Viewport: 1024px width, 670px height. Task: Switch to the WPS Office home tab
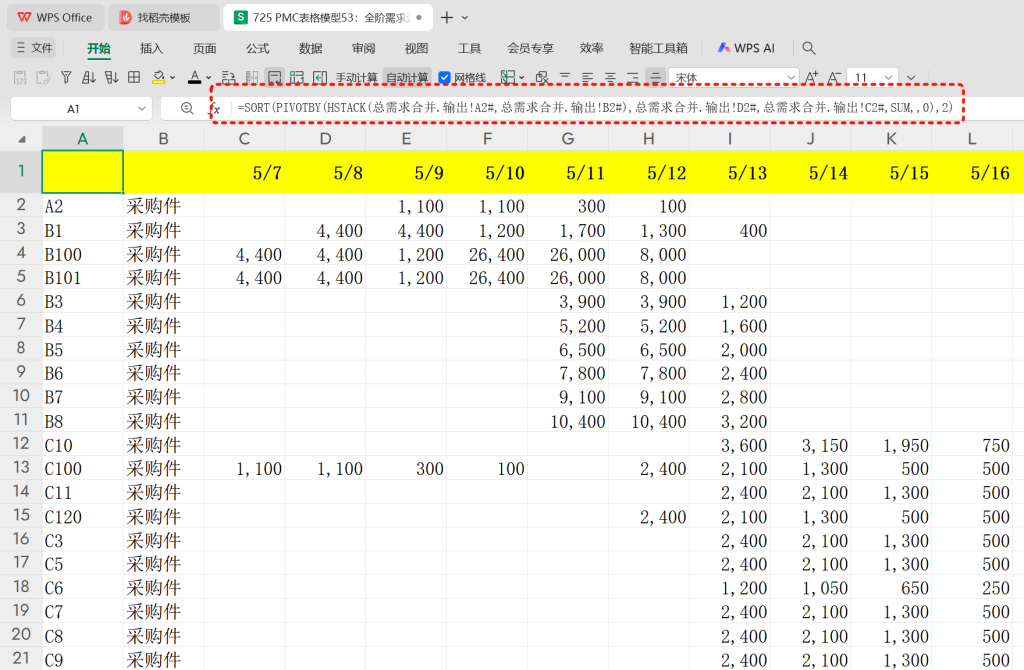55,18
